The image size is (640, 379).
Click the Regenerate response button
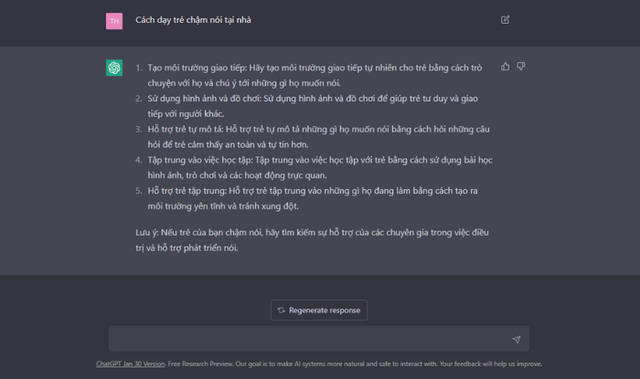(x=319, y=310)
